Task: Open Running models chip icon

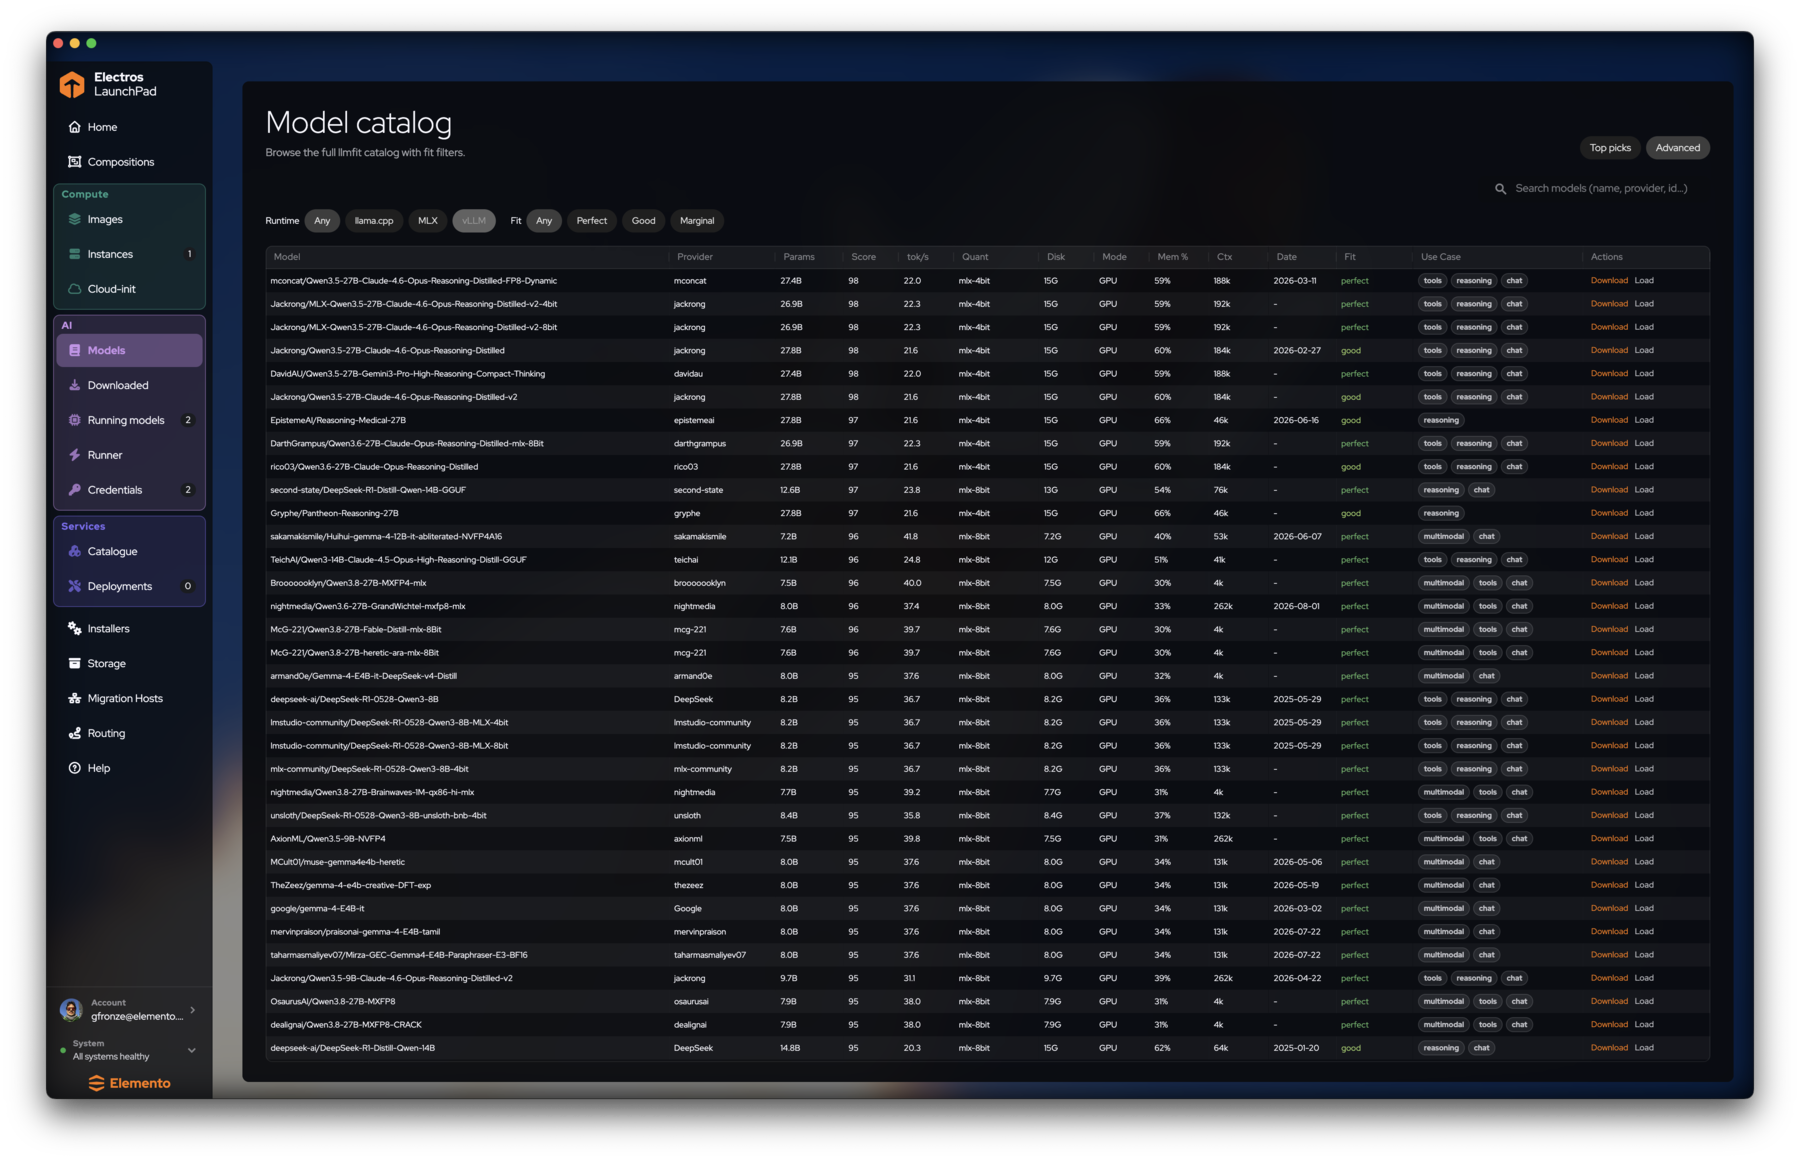Action: click(x=74, y=420)
